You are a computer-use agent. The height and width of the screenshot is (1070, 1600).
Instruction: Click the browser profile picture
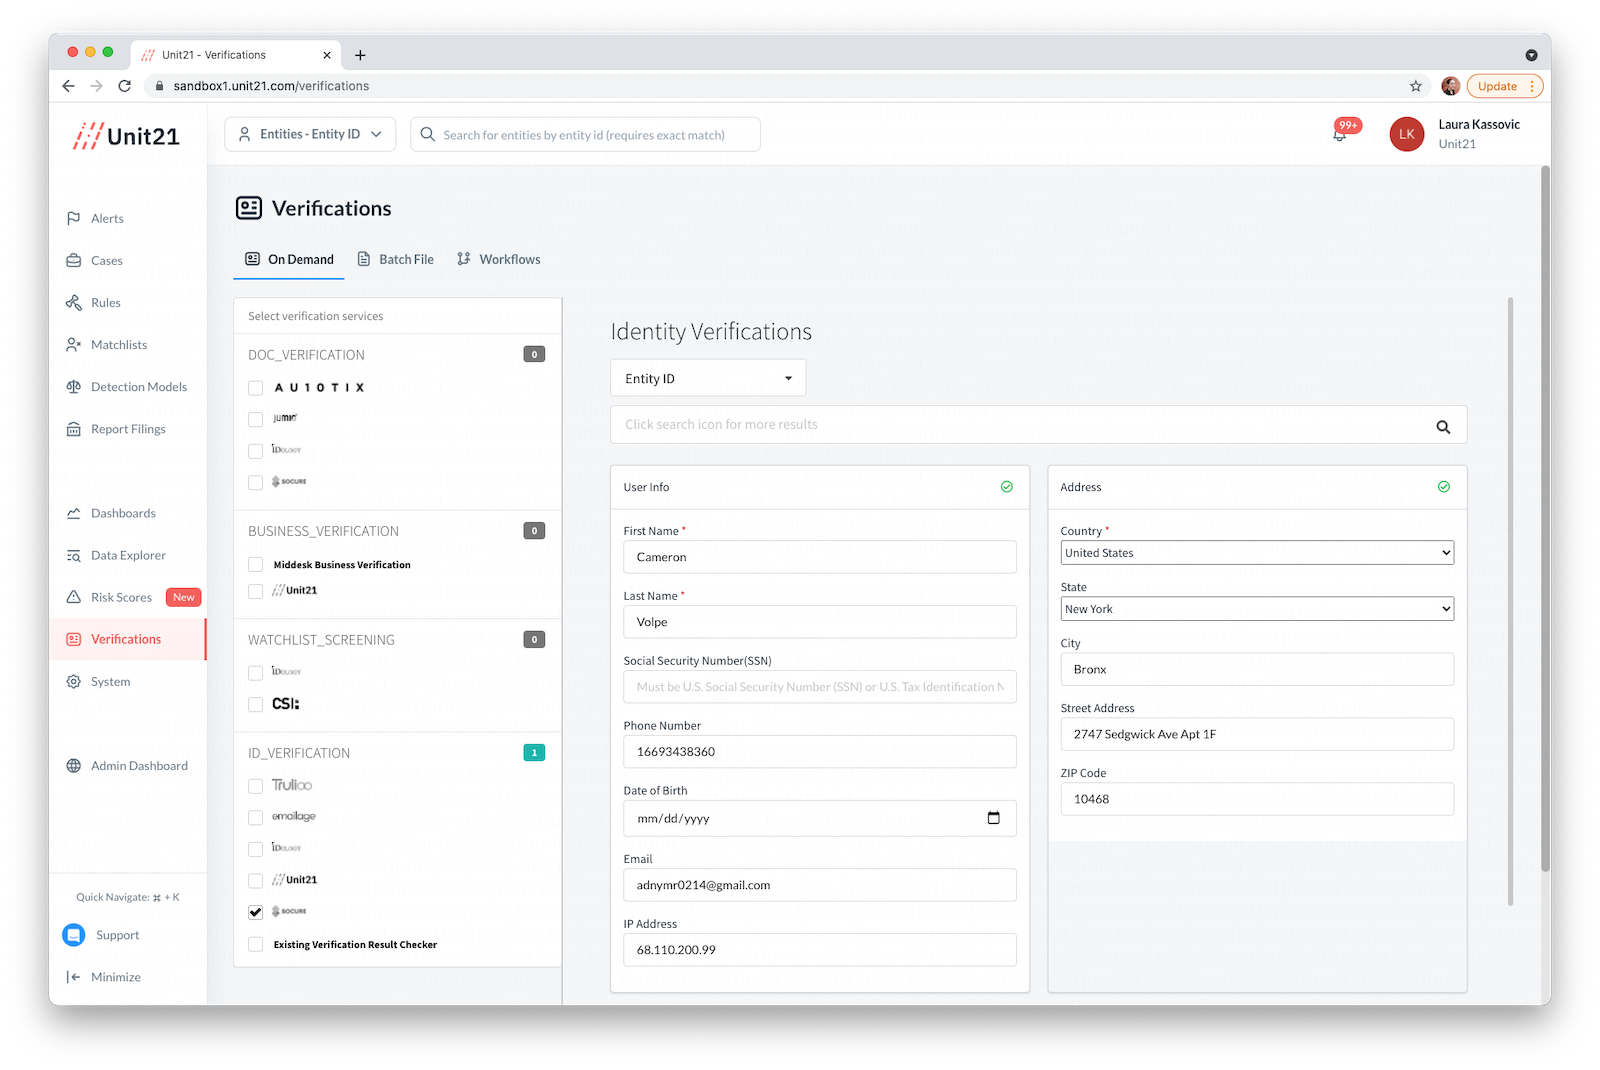[x=1450, y=86]
